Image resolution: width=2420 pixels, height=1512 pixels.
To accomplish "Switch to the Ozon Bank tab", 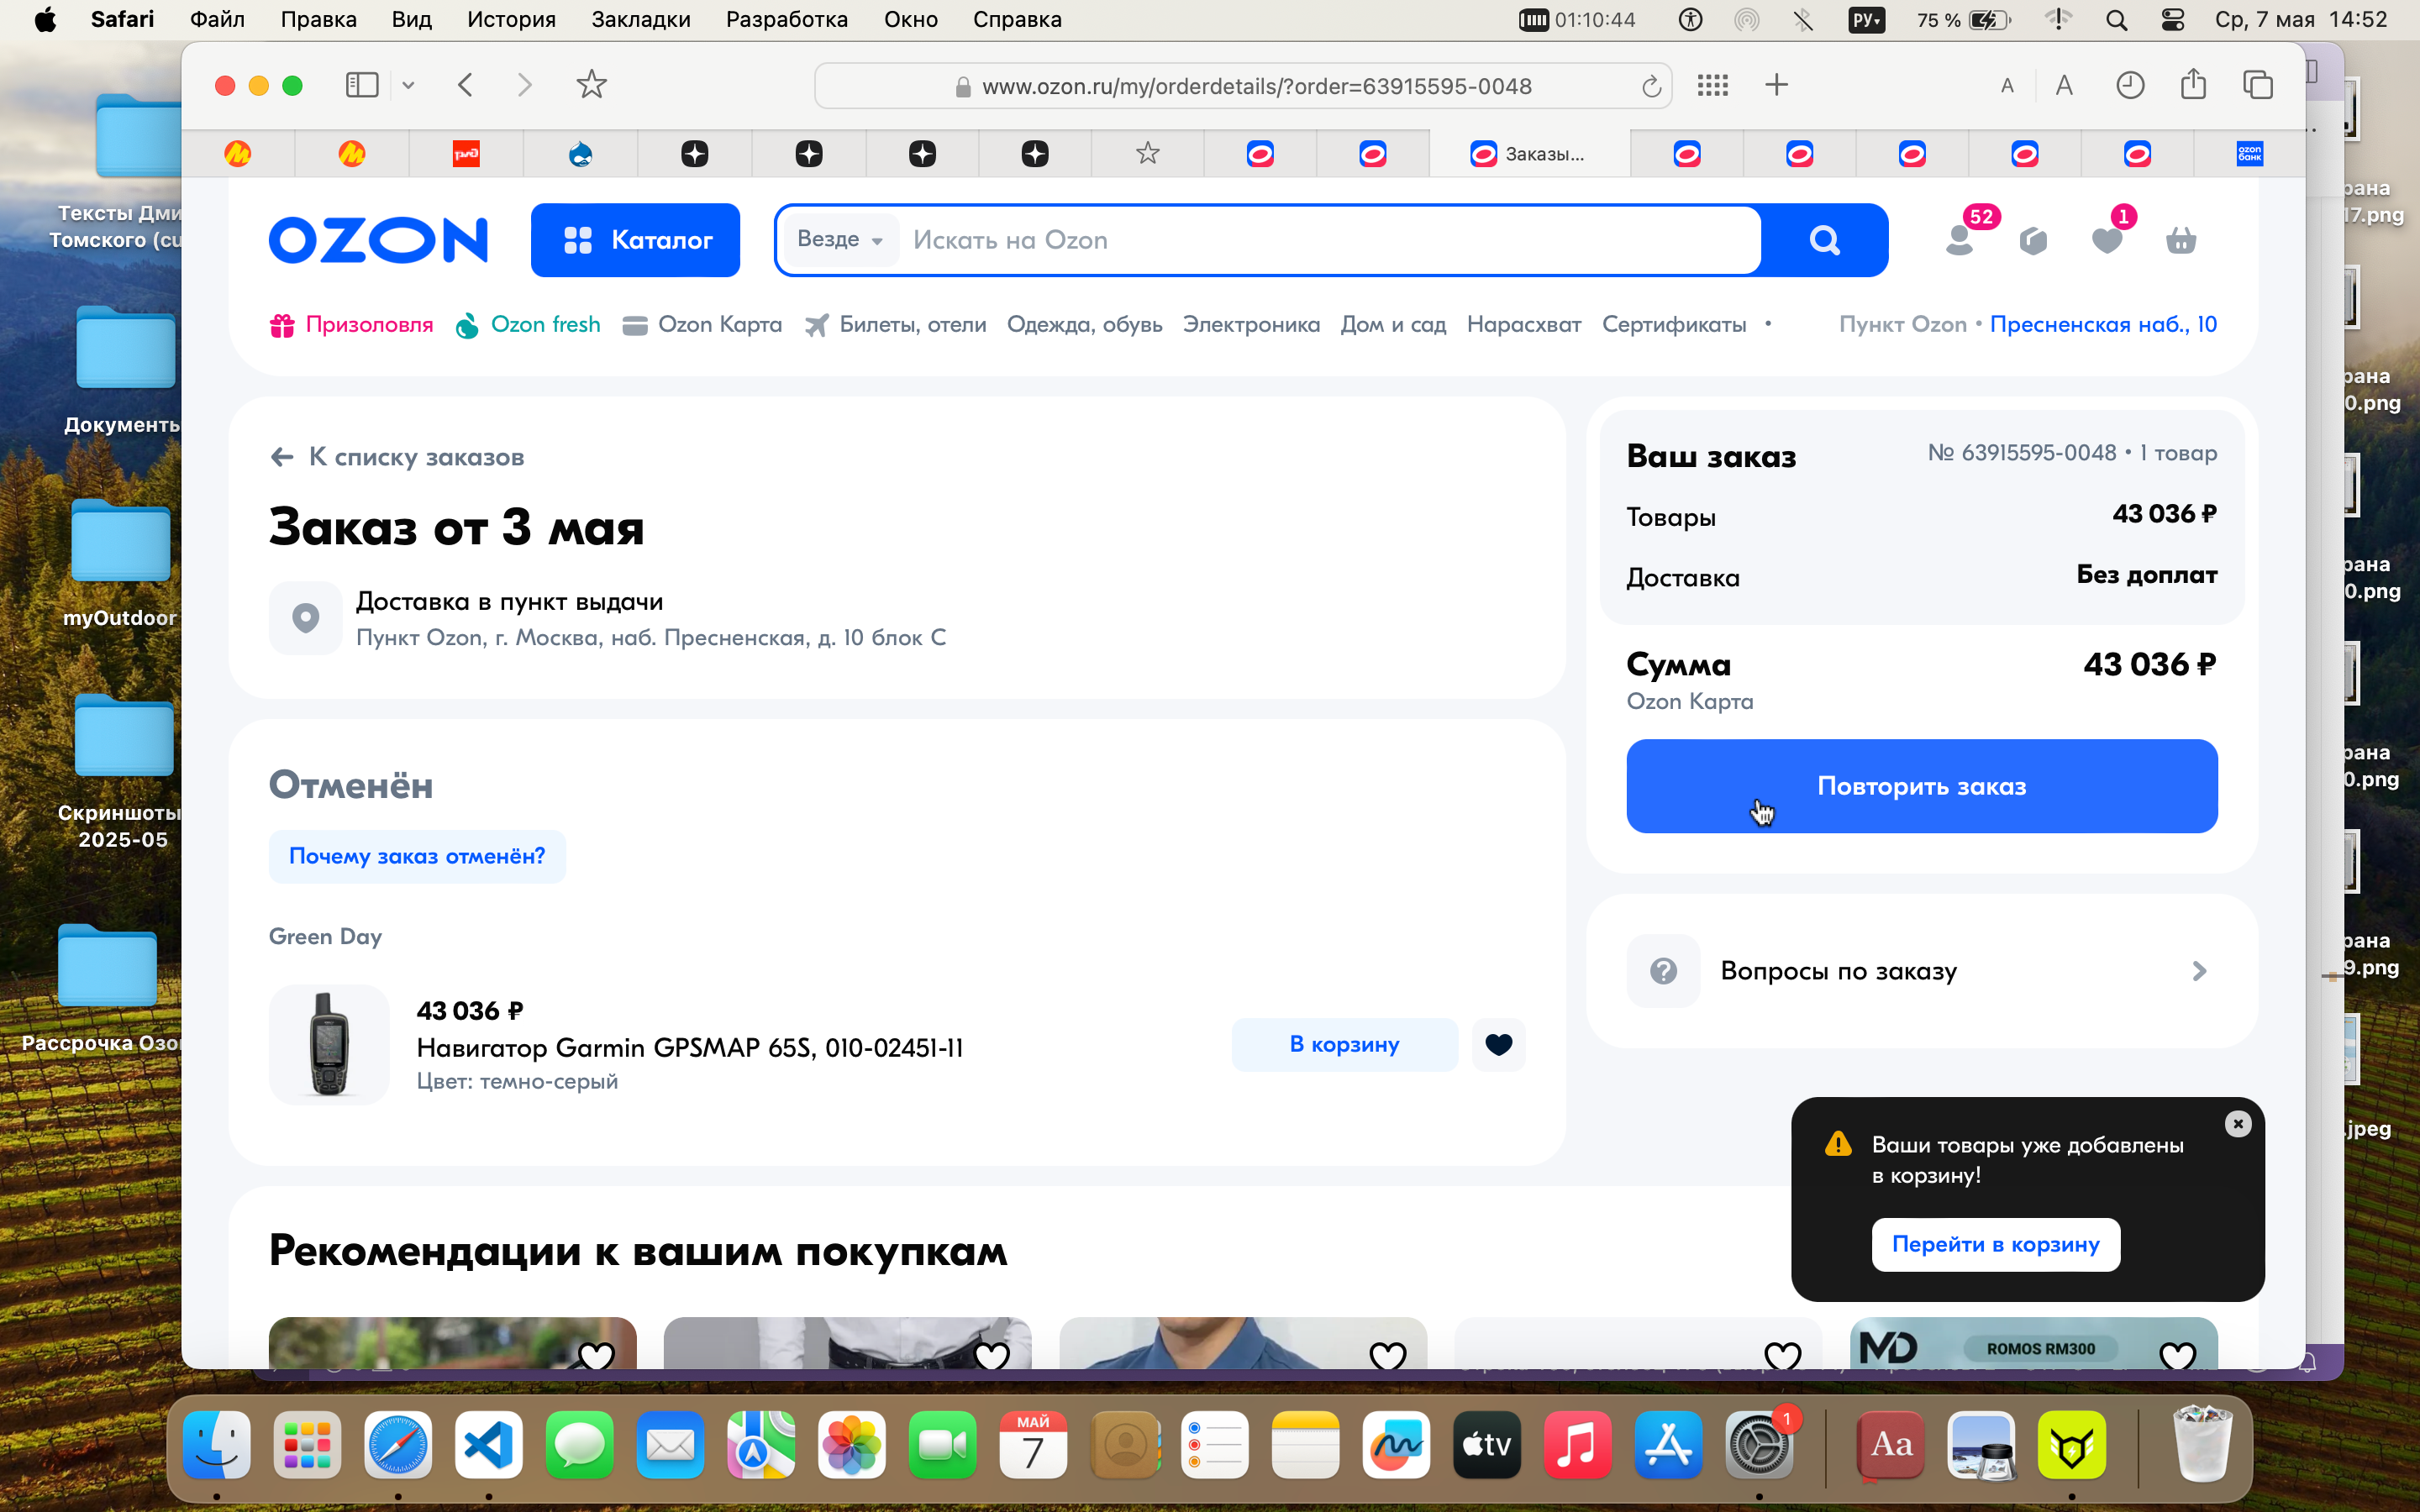I will (2249, 154).
